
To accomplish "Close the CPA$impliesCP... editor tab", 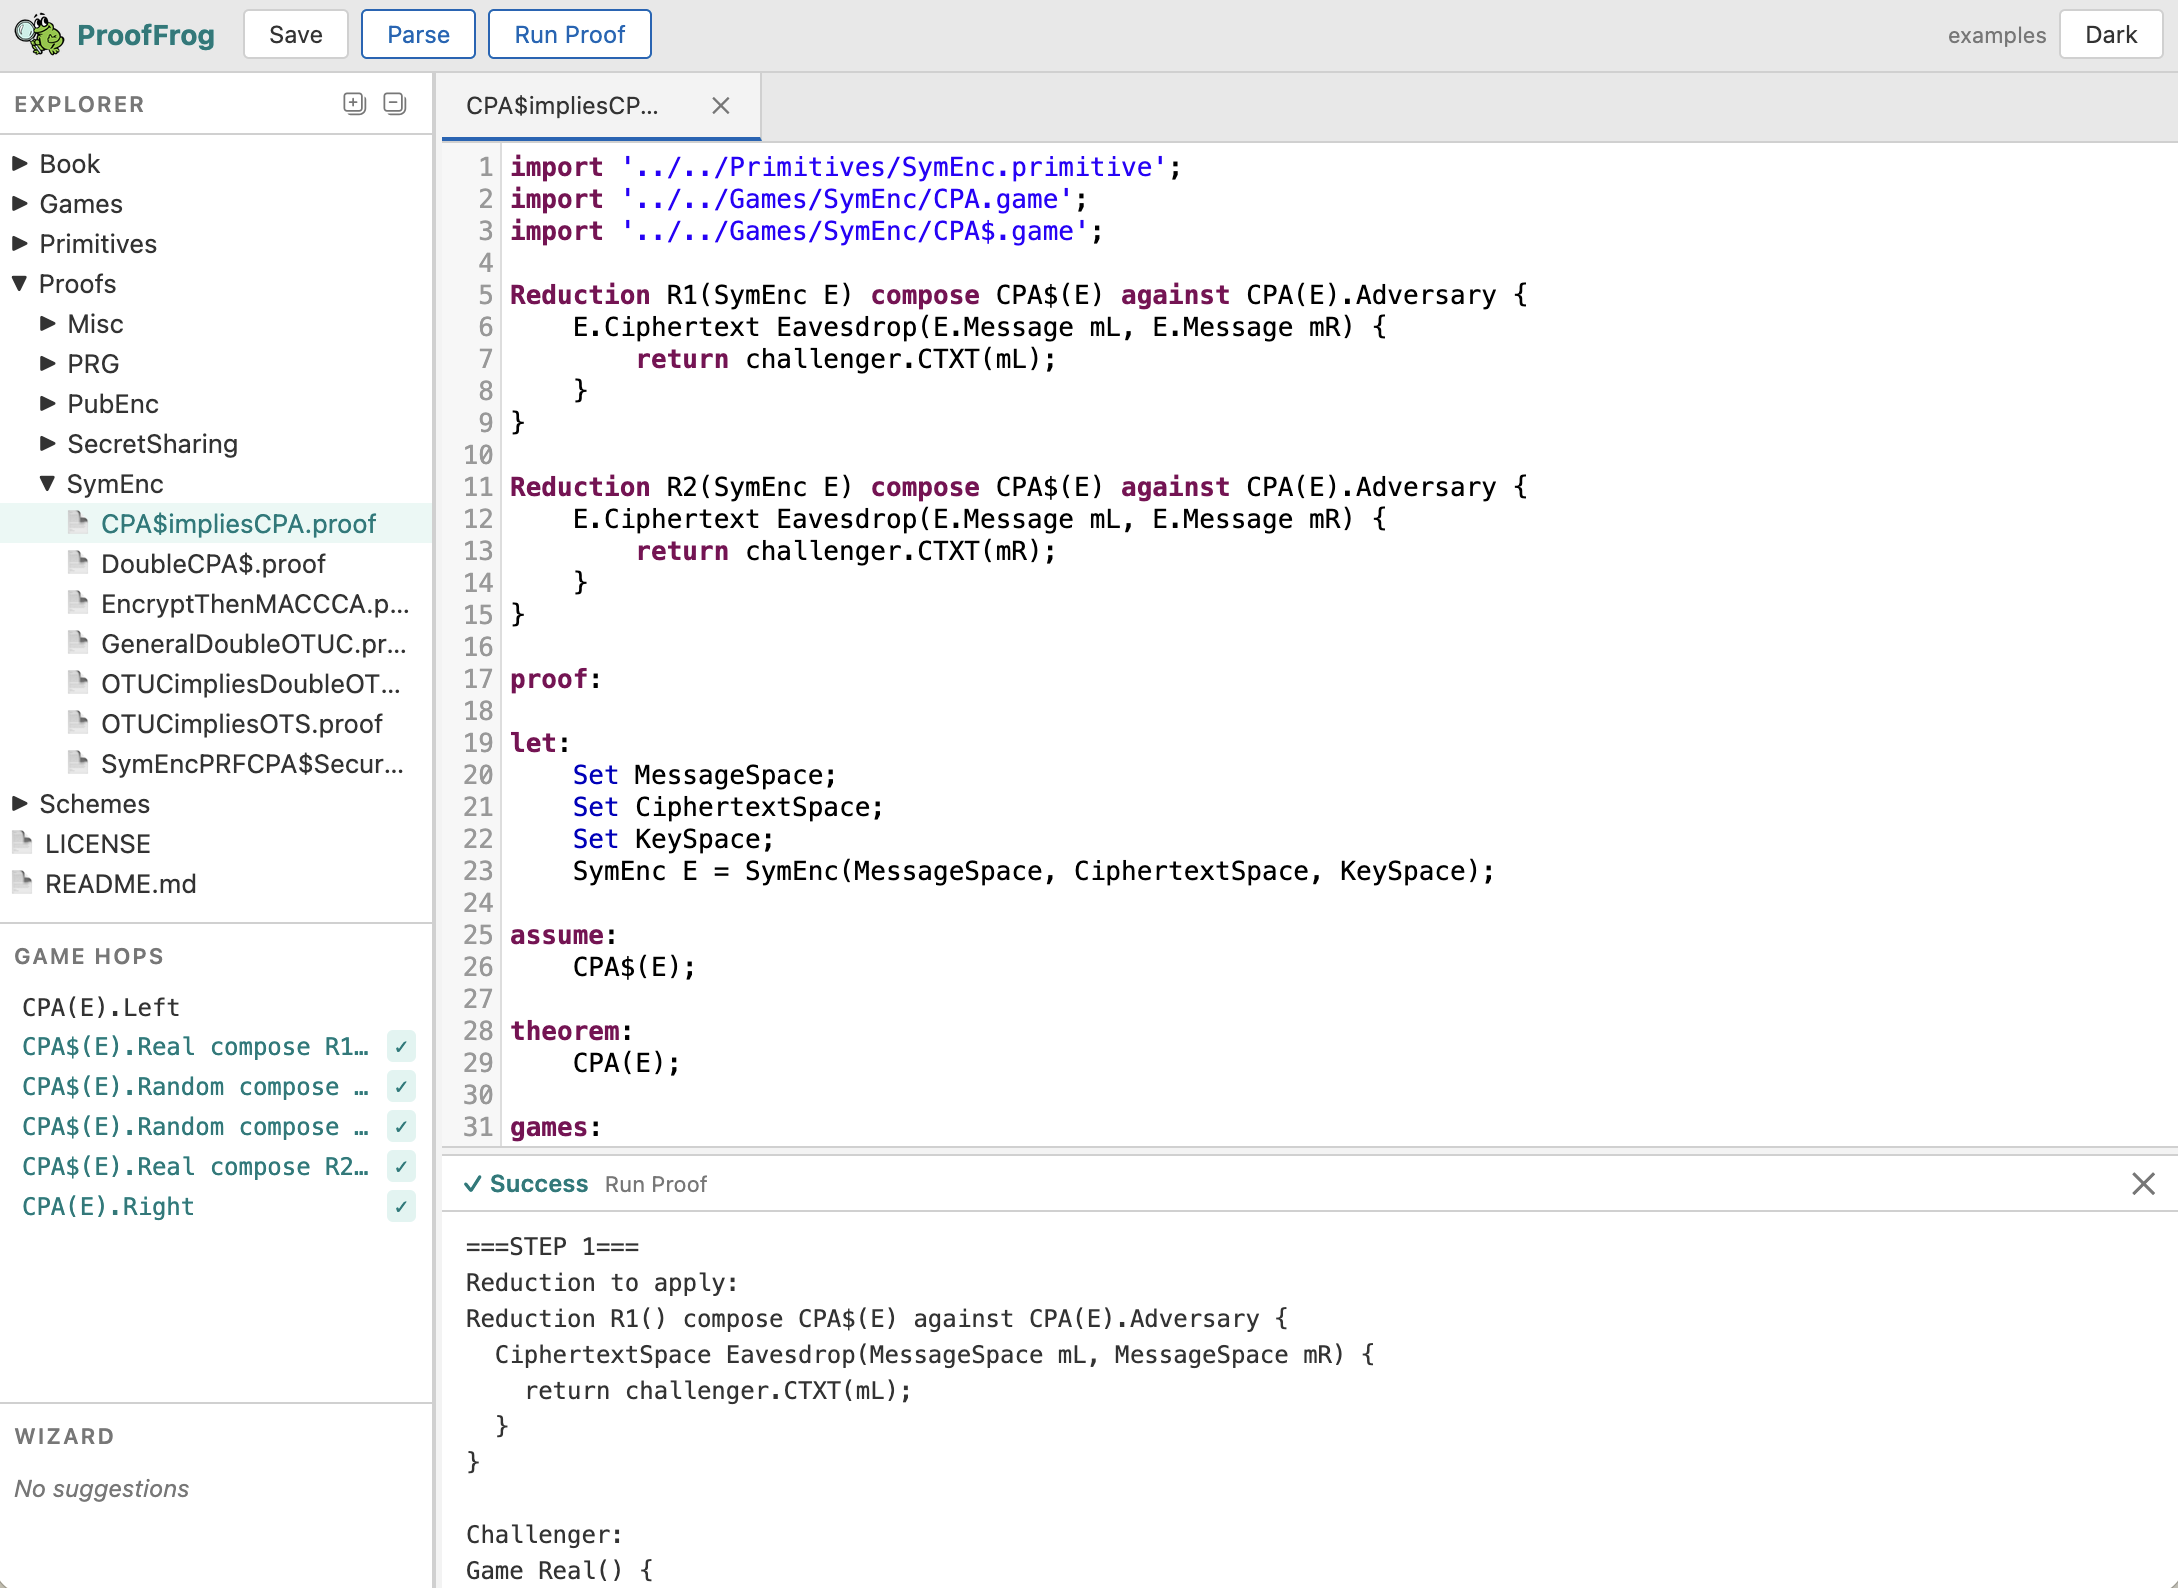I will point(720,106).
